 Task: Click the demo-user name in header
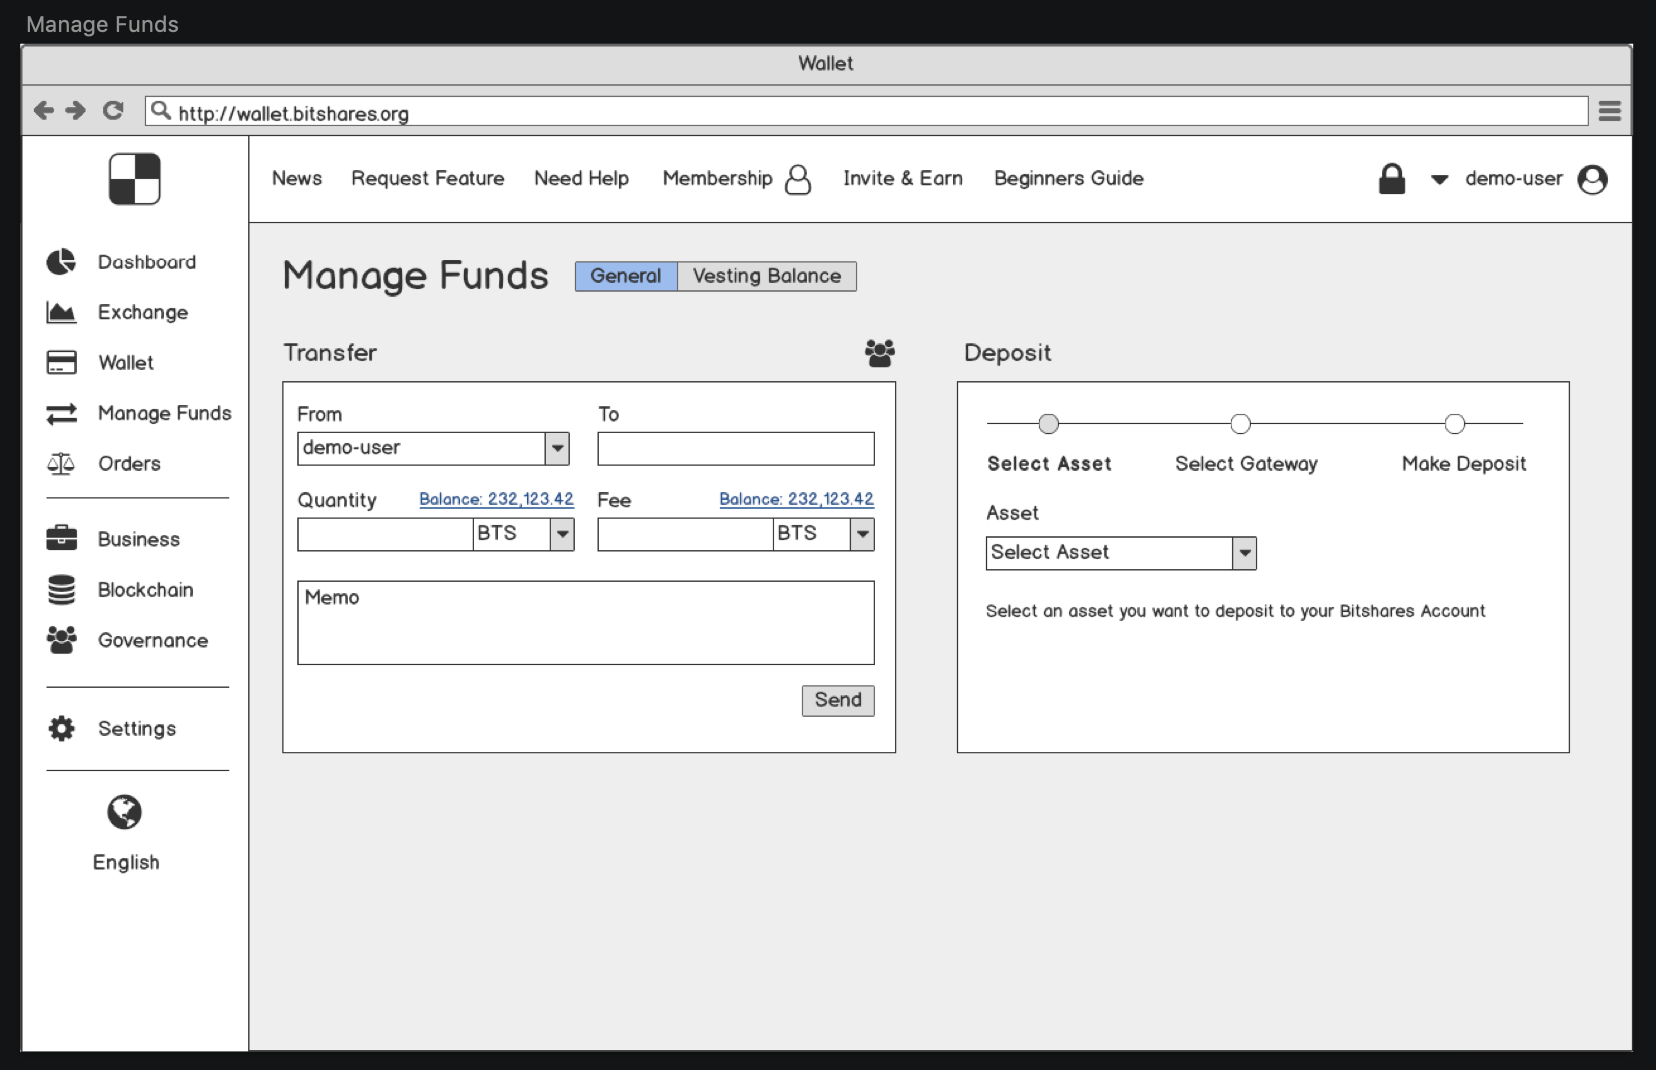tap(1514, 178)
